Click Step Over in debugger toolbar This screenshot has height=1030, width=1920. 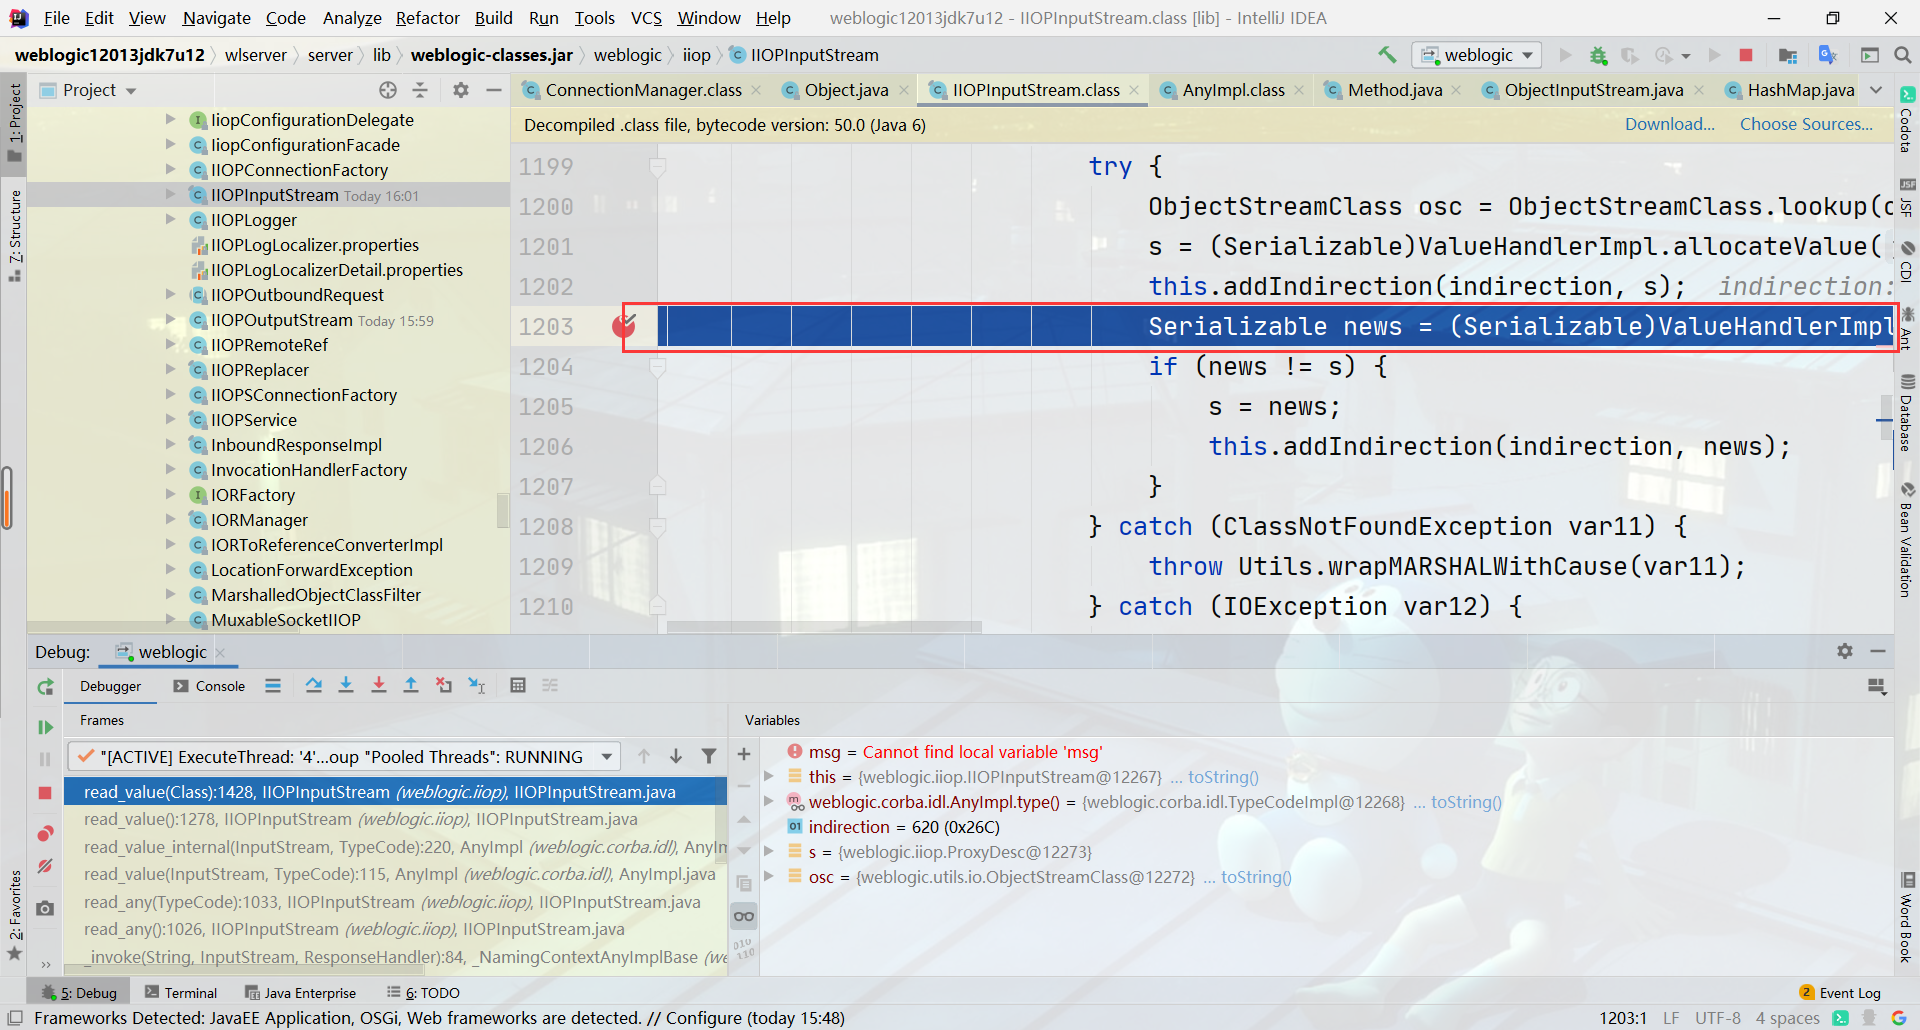point(314,685)
